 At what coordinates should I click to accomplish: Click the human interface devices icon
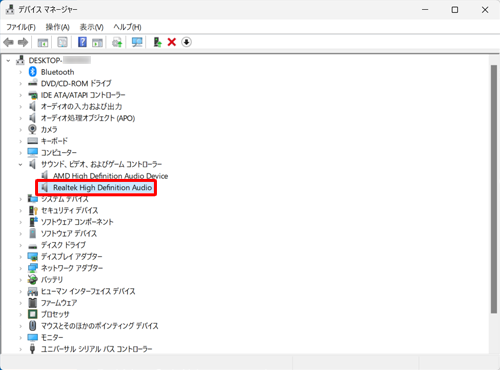pyautogui.click(x=32, y=291)
